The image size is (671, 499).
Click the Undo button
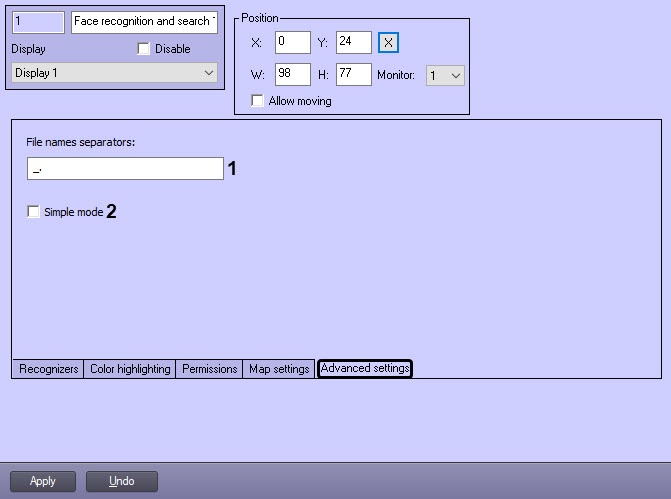121,481
